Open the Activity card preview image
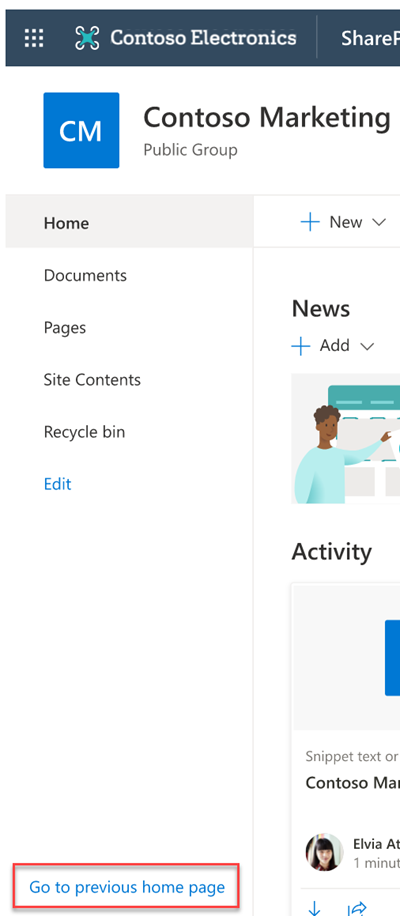This screenshot has width=400, height=916. [x=346, y=657]
